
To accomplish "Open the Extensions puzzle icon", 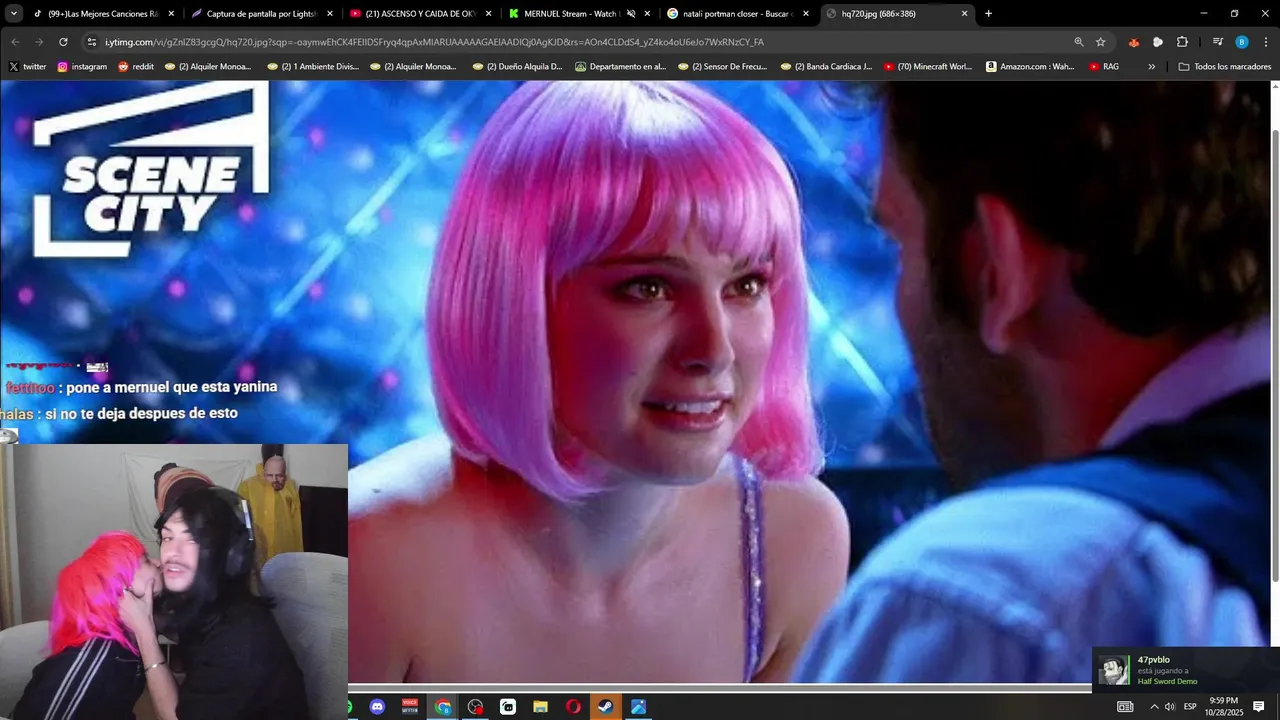I will coord(1182,42).
